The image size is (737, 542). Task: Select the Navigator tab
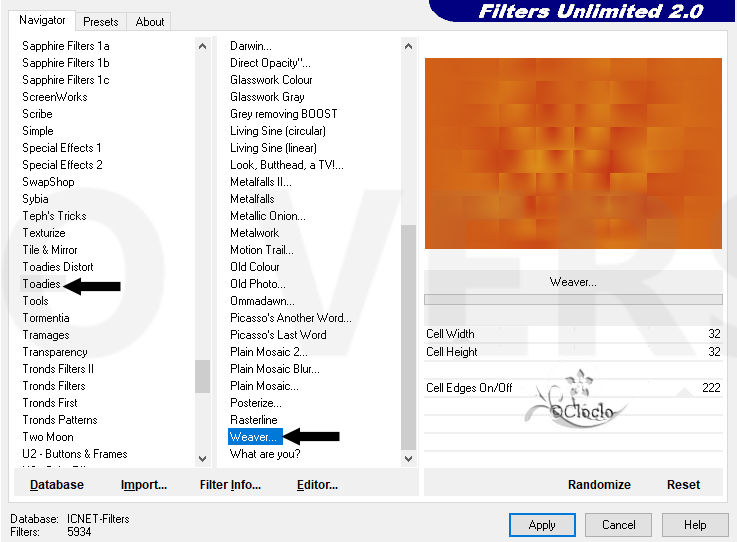[x=42, y=20]
